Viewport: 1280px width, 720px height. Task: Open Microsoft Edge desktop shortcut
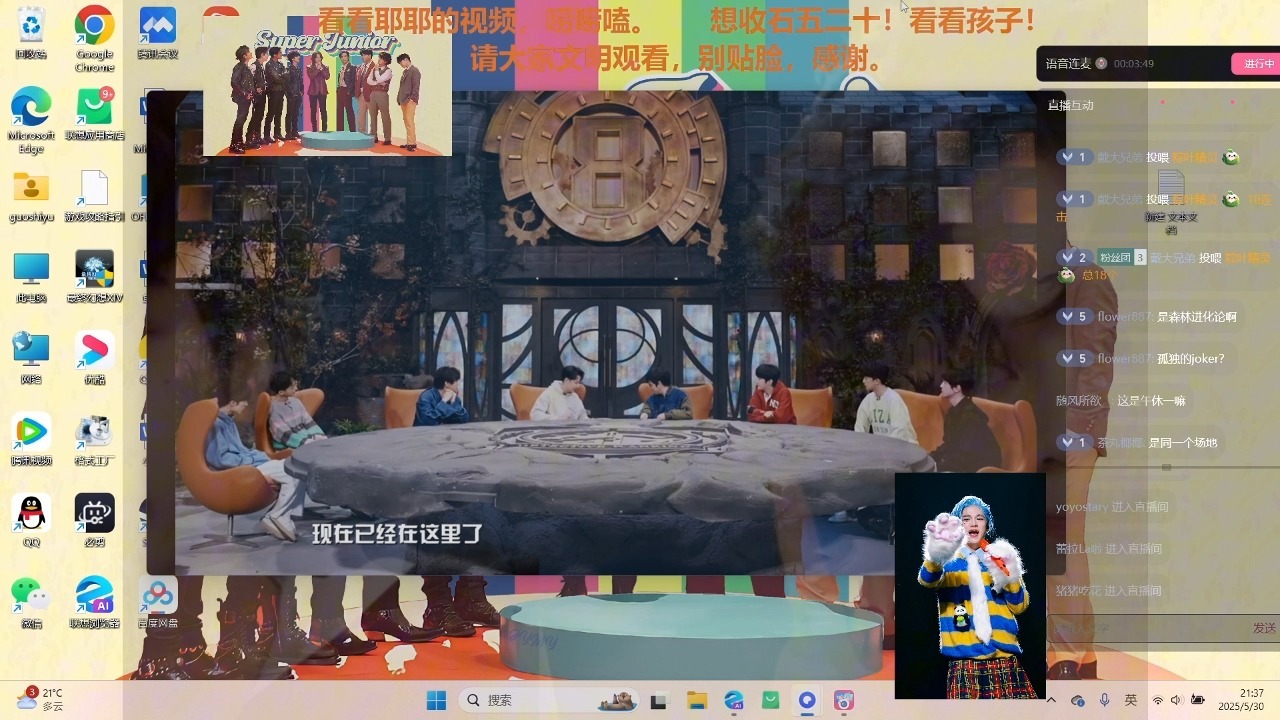point(31,120)
